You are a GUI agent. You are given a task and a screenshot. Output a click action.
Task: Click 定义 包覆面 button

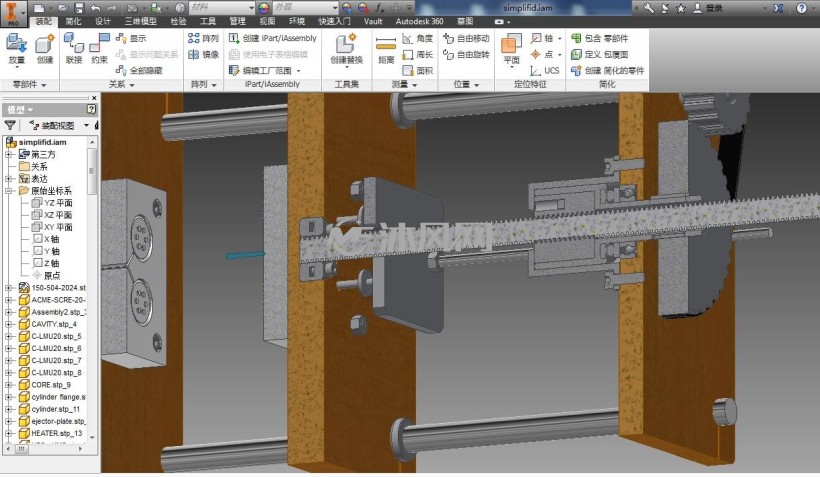click(x=599, y=54)
